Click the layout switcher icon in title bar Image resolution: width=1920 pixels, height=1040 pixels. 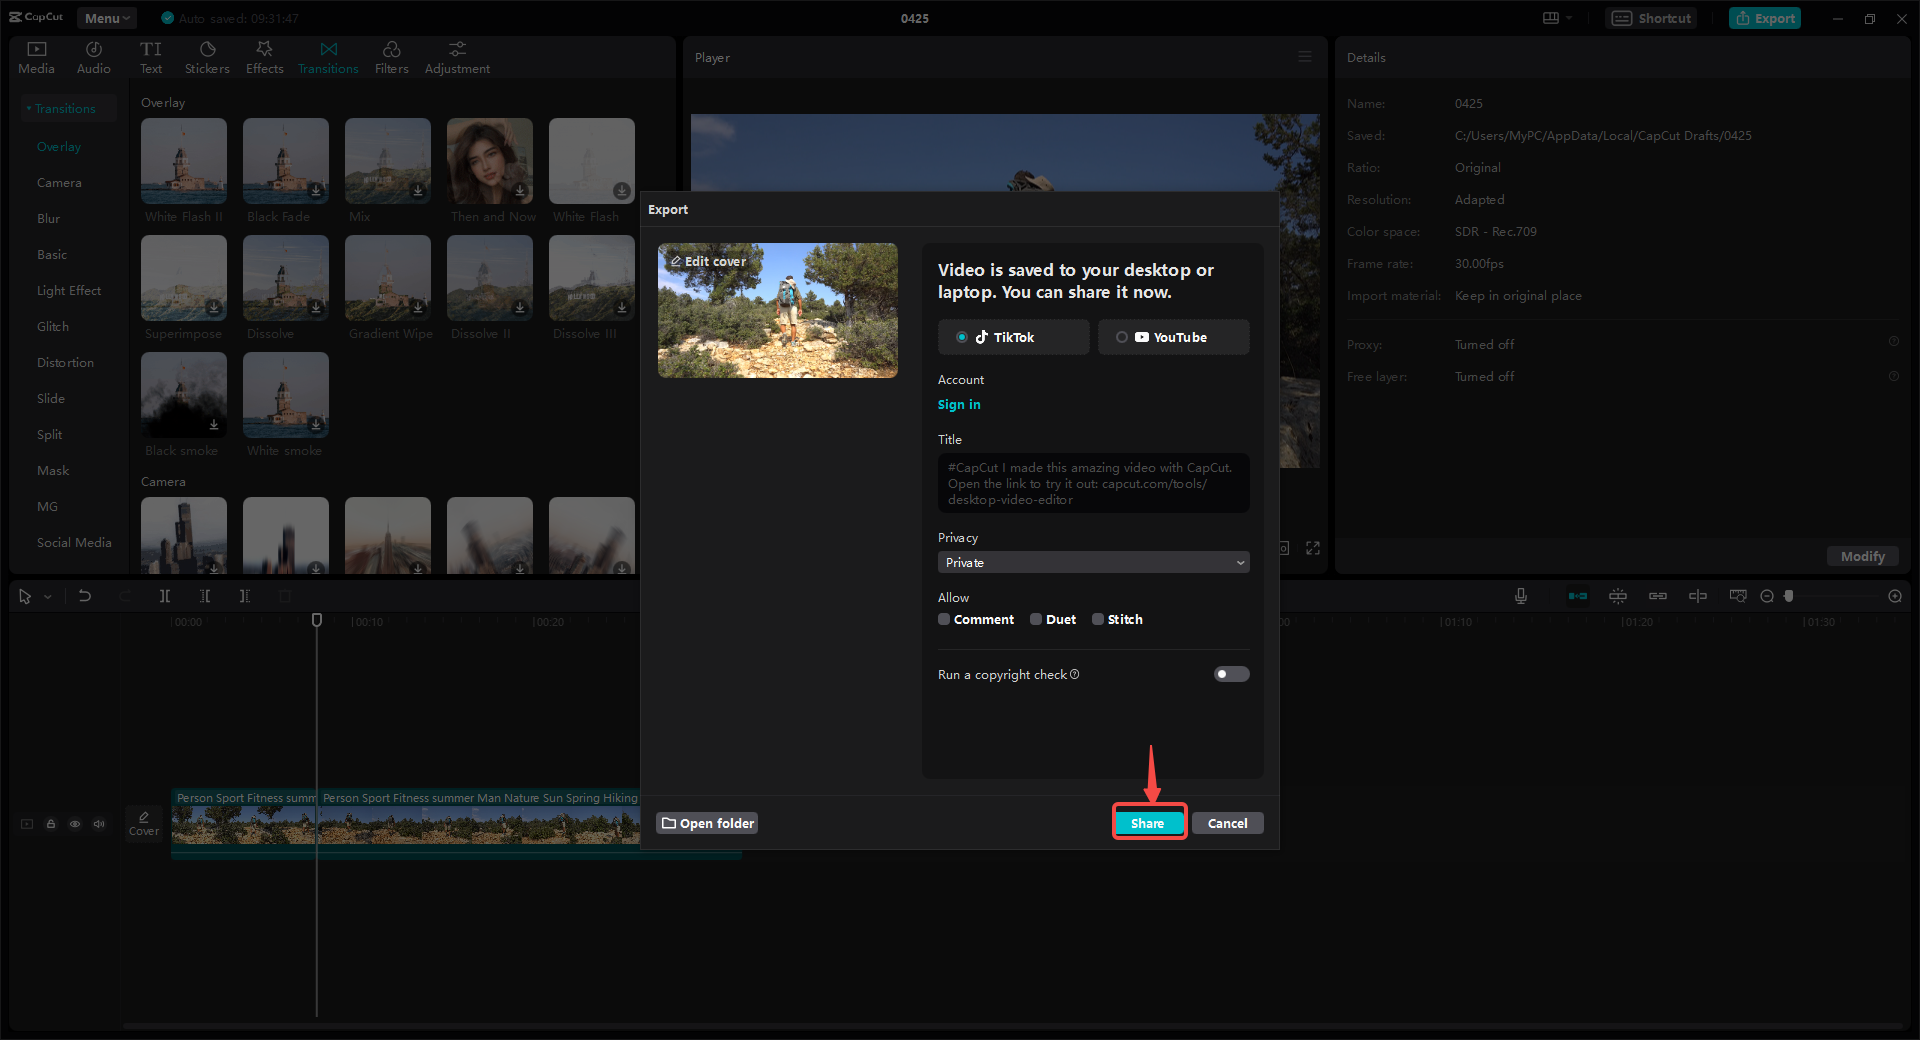(1551, 18)
